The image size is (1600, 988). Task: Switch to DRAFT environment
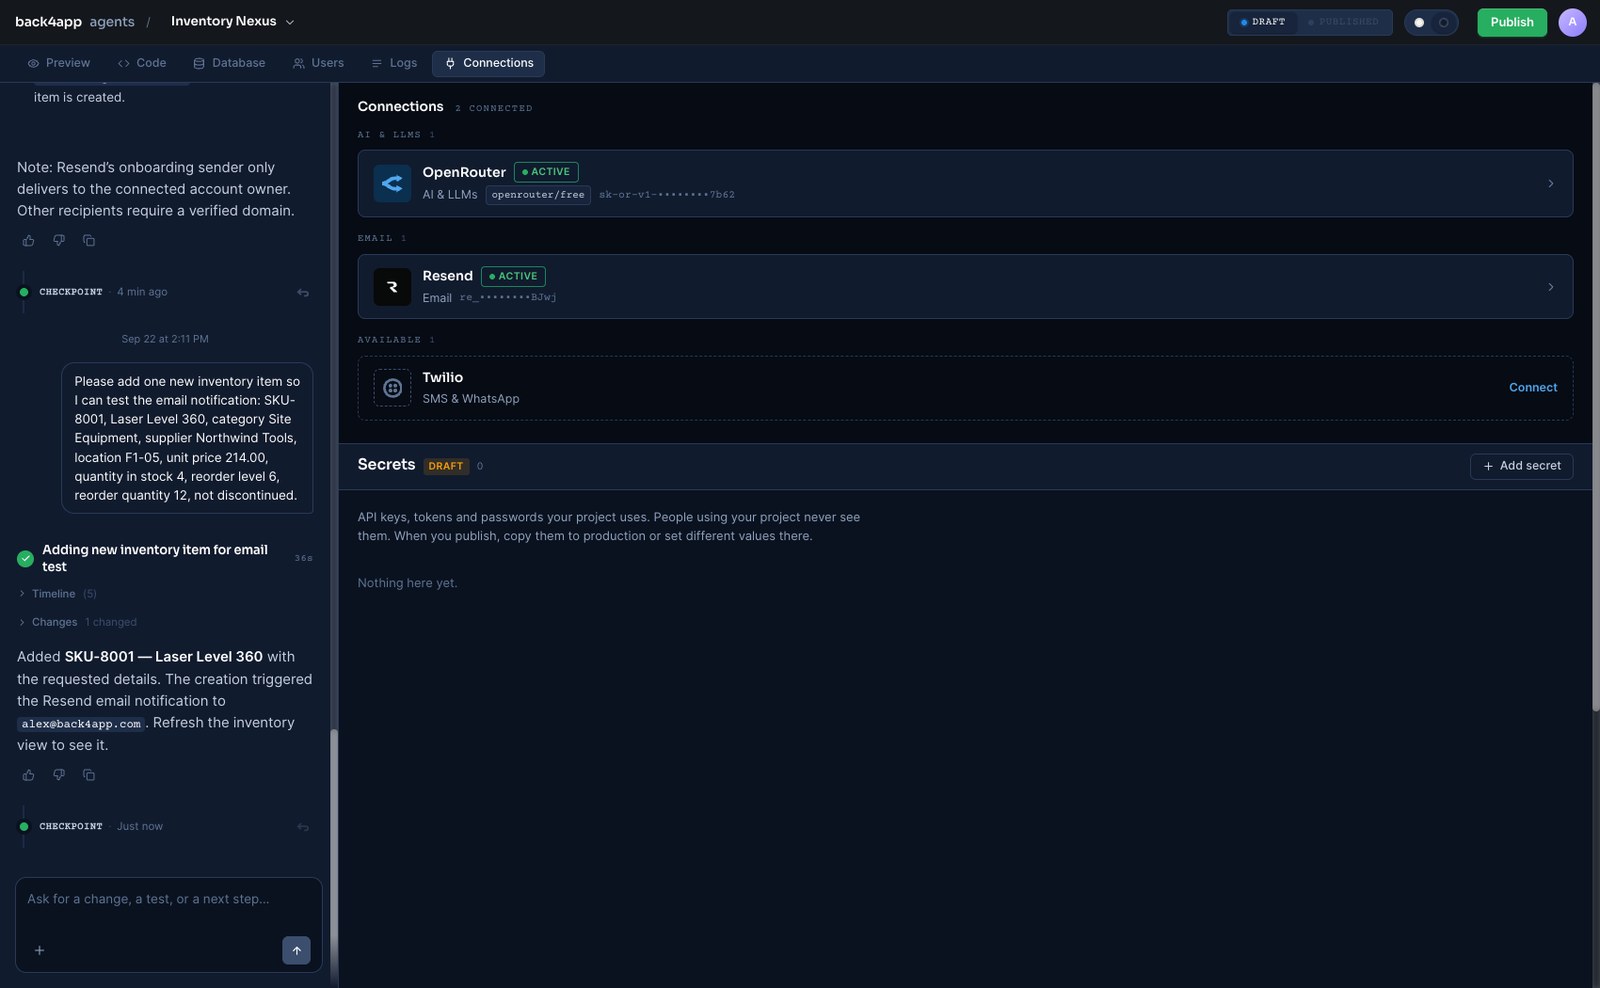[1263, 22]
